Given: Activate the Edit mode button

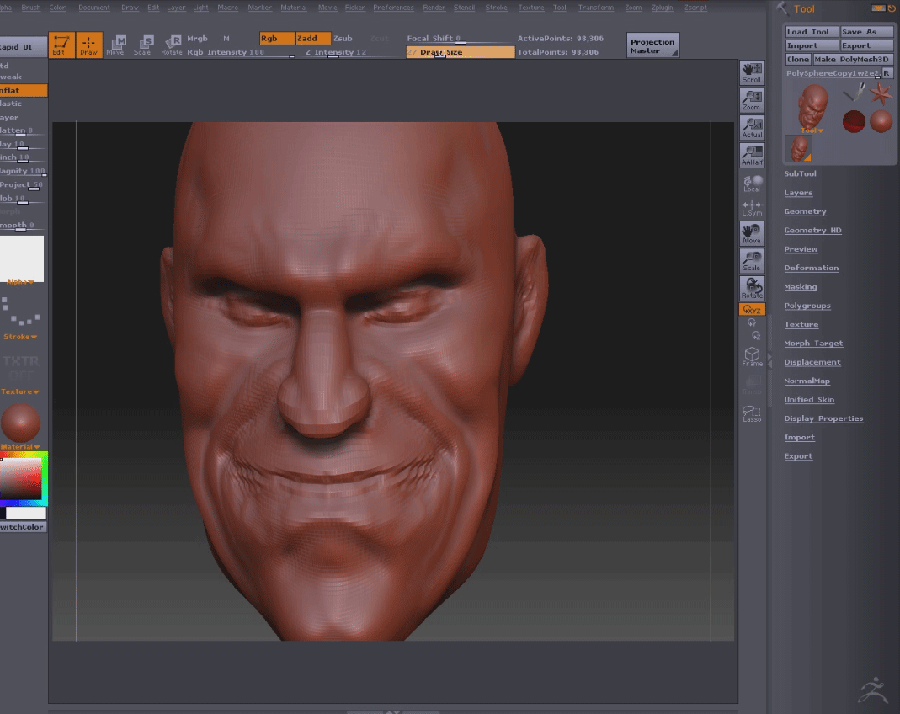Looking at the screenshot, I should (x=61, y=45).
